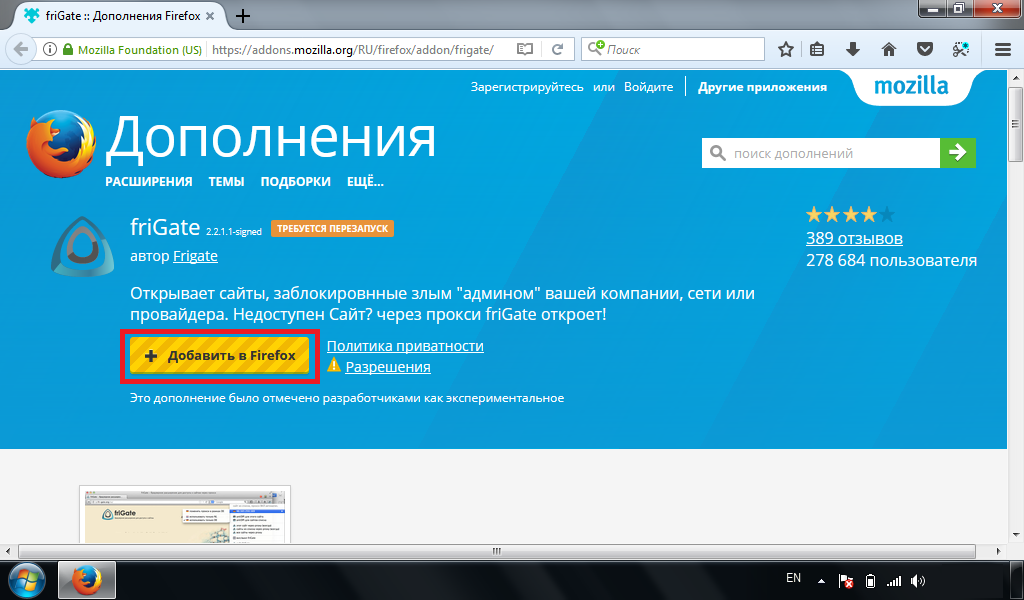Viewport: 1024px width, 600px height.
Task: Toggle Reader View icon in address bar
Action: [x=524, y=50]
